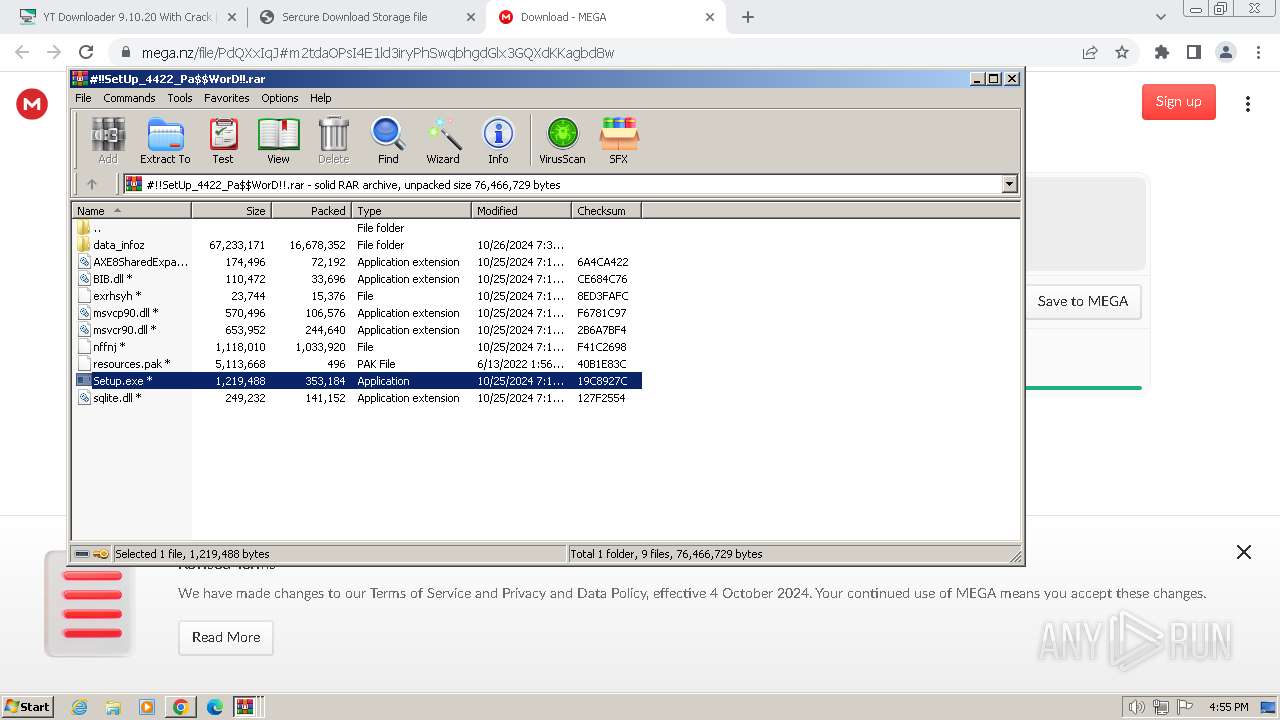Click Save to MEGA button
The image size is (1280, 720).
[x=1082, y=301]
